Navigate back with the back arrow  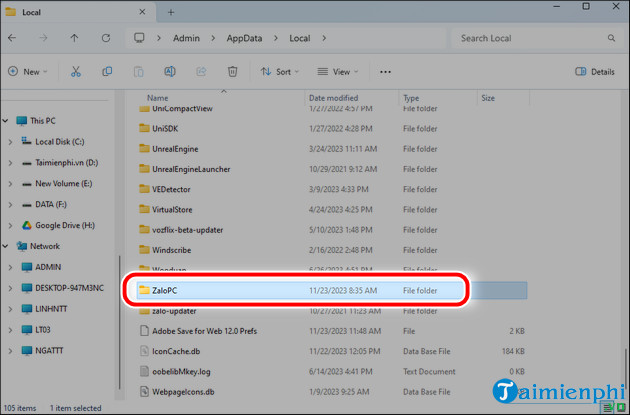(x=13, y=38)
